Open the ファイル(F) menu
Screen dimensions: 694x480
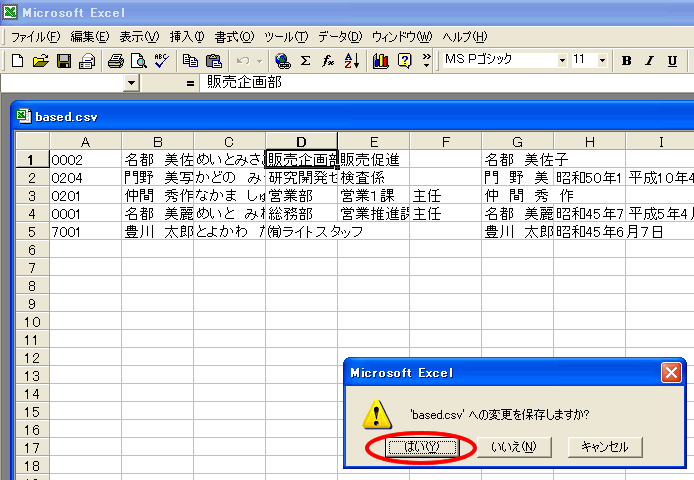35,37
